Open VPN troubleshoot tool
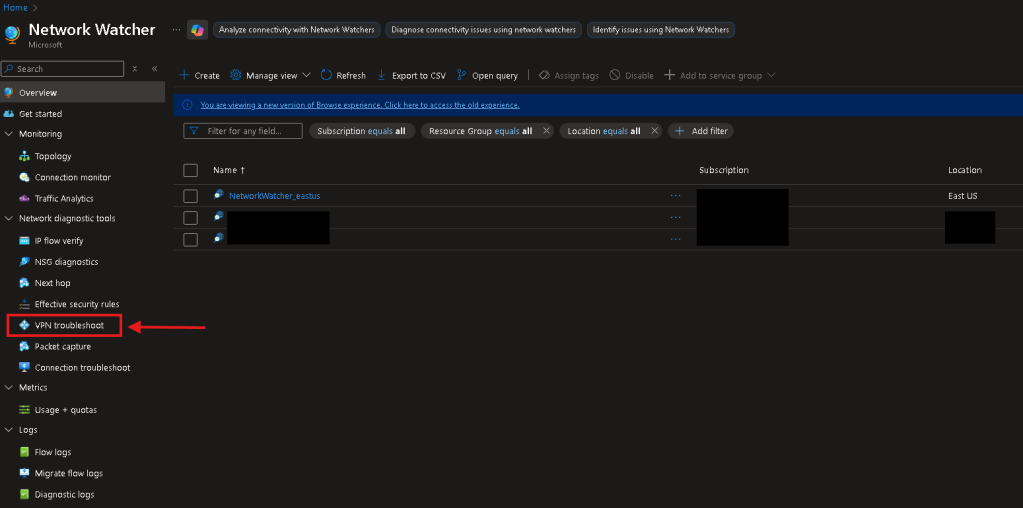The image size is (1023, 508). tap(68, 325)
